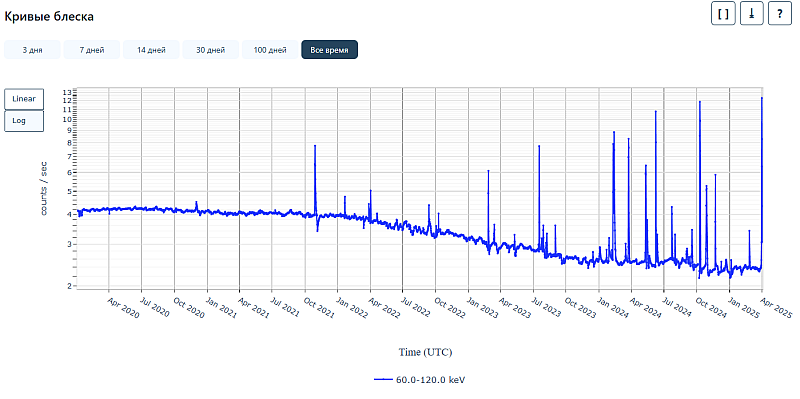The image size is (800, 399).
Task: Click the 'Apr 2021' axis tick label
Action: (253, 308)
